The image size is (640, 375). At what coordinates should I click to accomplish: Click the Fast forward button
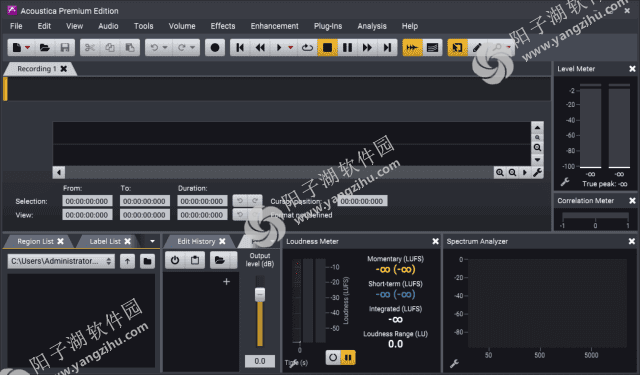(367, 48)
